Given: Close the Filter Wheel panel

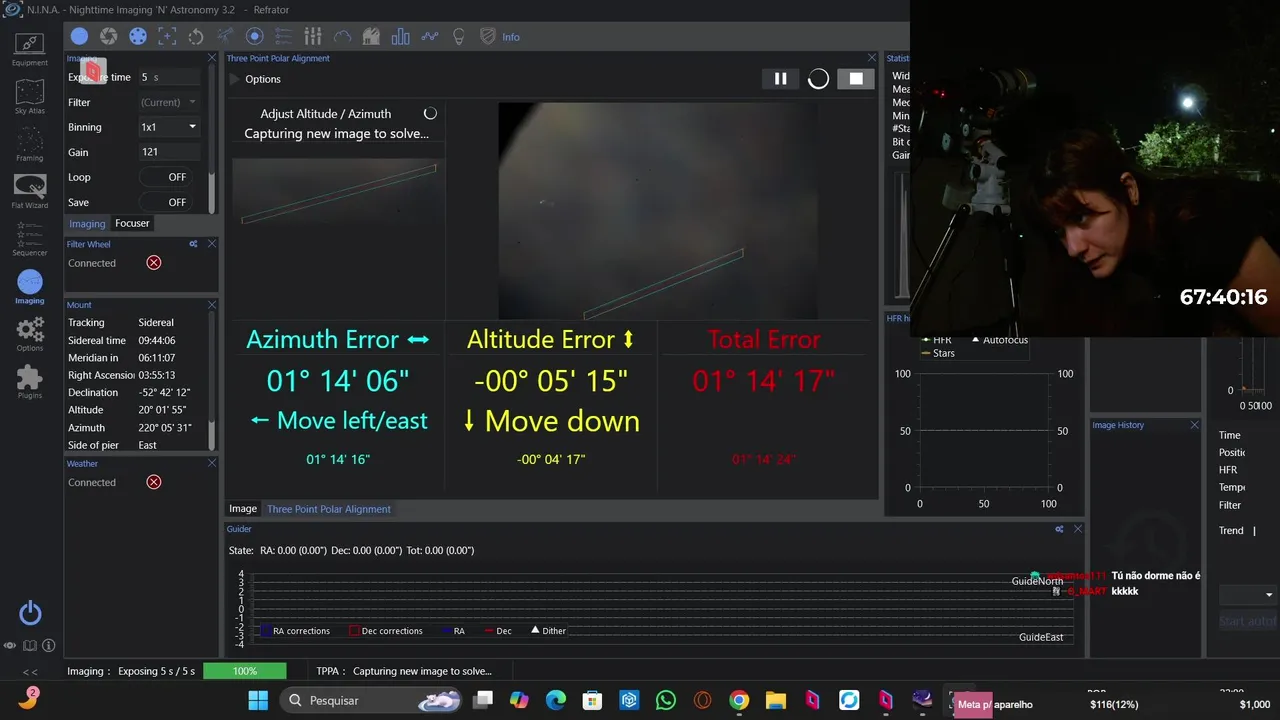Looking at the screenshot, I should 211,244.
